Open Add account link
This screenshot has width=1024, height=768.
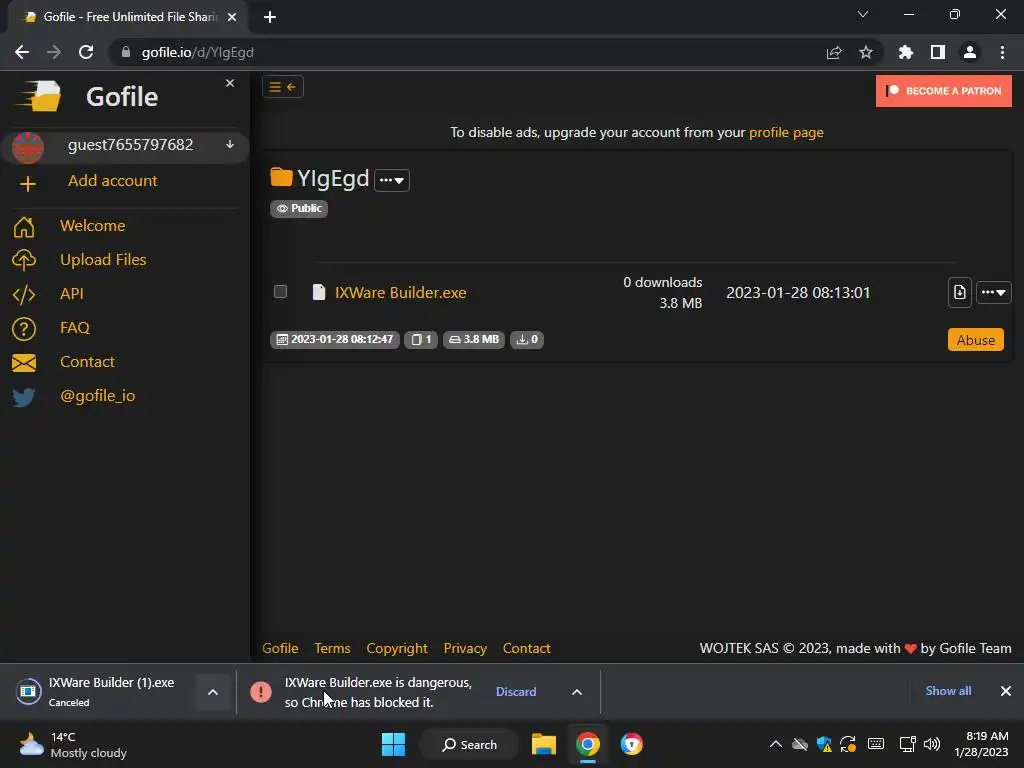coord(112,181)
